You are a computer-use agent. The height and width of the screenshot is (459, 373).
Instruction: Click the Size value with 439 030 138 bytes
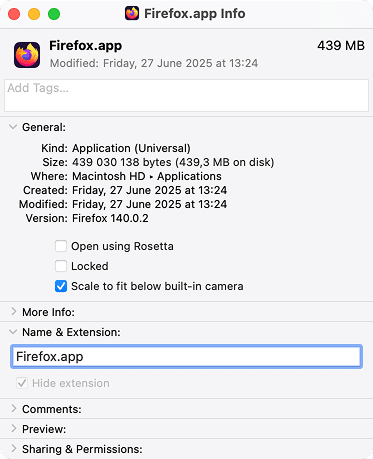pyautogui.click(x=173, y=162)
